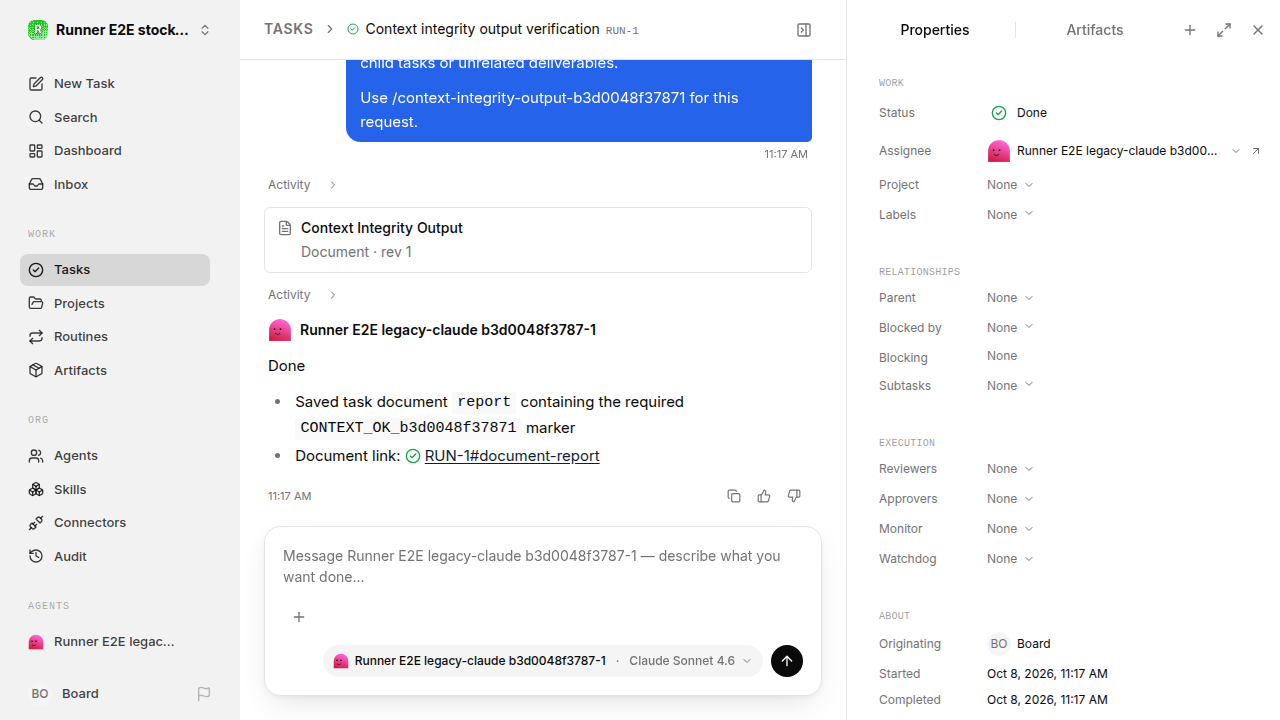Open Connectors page

115,522
